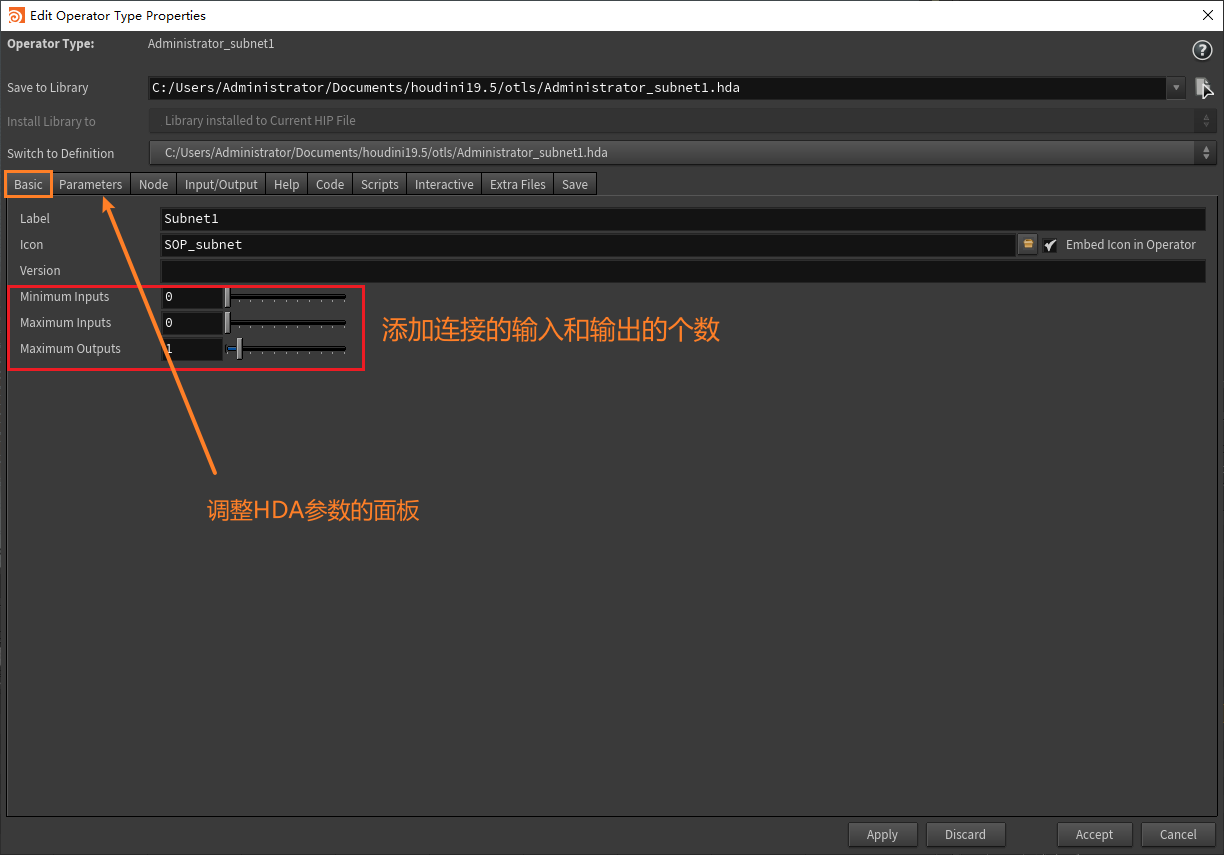This screenshot has height=855, width=1224.
Task: Click the Accept button
Action: [1094, 834]
